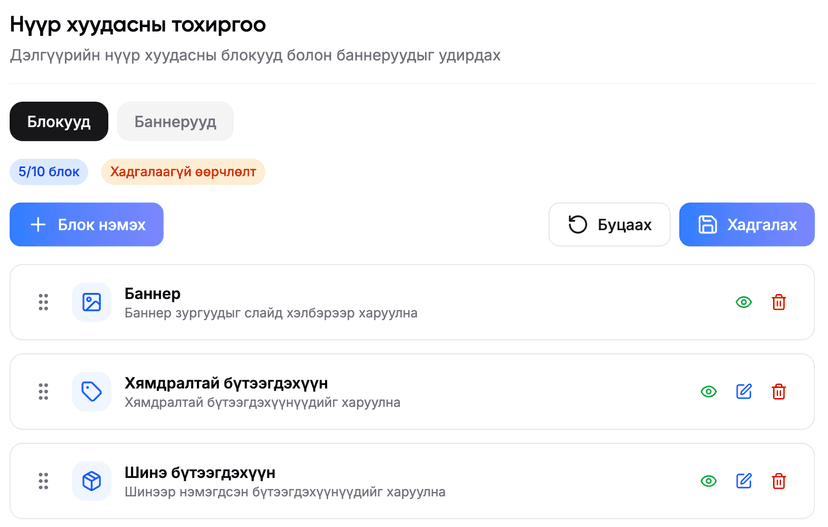
Task: Delete the Шинэ бүтээгдэхүүн block
Action: click(779, 481)
